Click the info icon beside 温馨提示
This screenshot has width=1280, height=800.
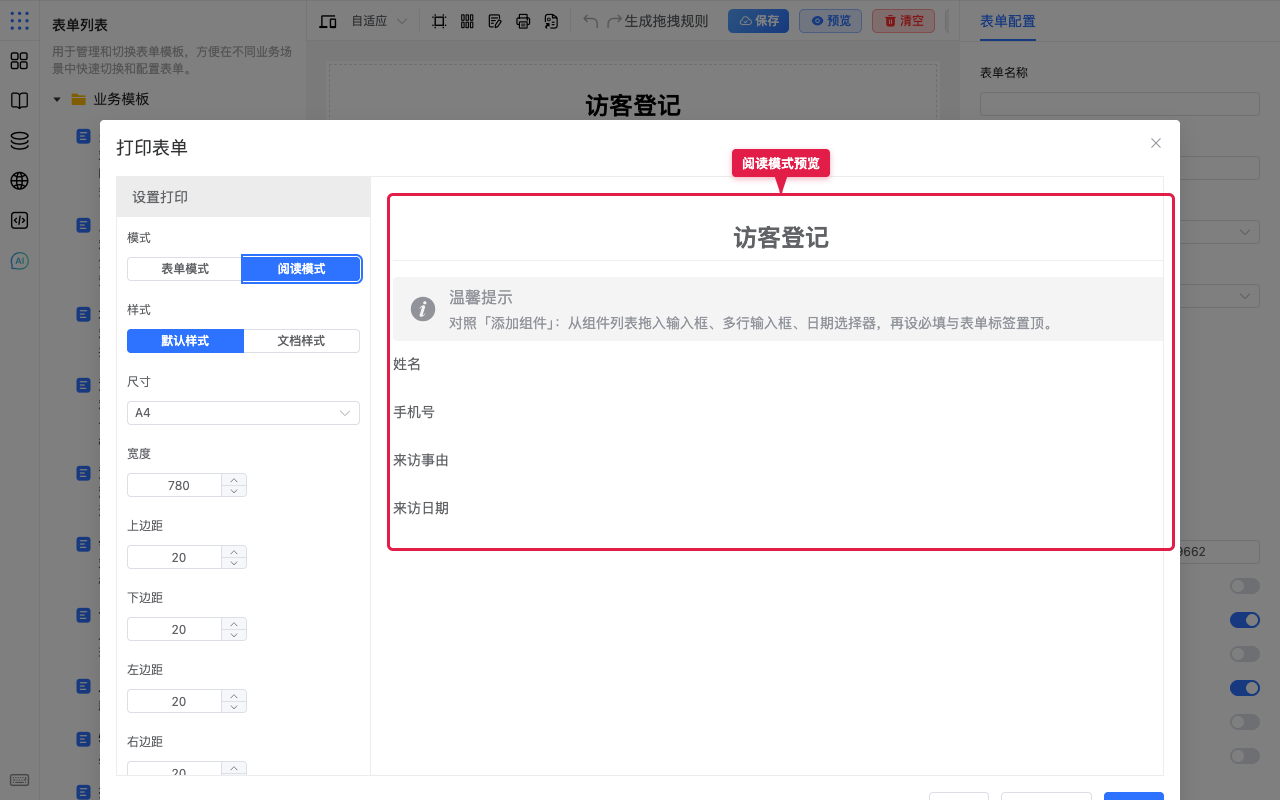point(423,309)
